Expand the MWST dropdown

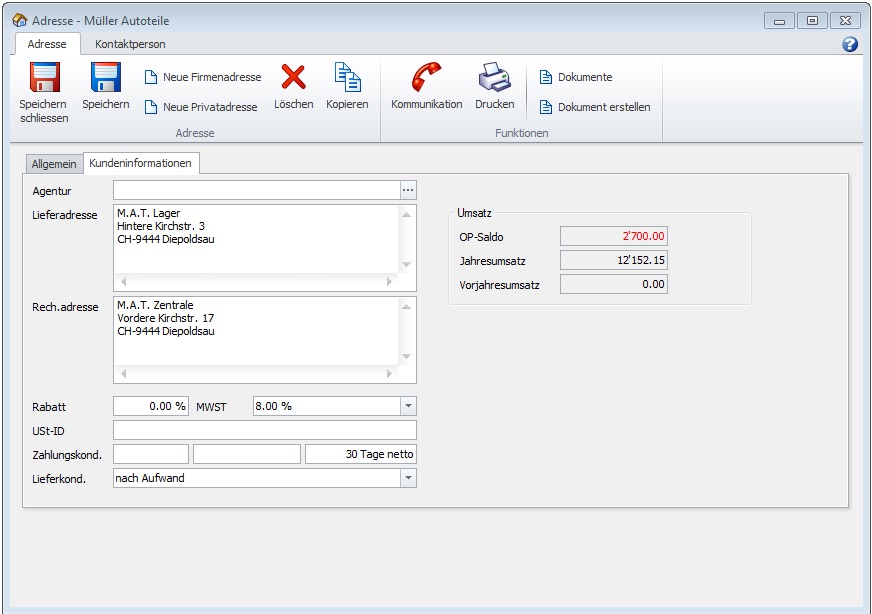[407, 406]
